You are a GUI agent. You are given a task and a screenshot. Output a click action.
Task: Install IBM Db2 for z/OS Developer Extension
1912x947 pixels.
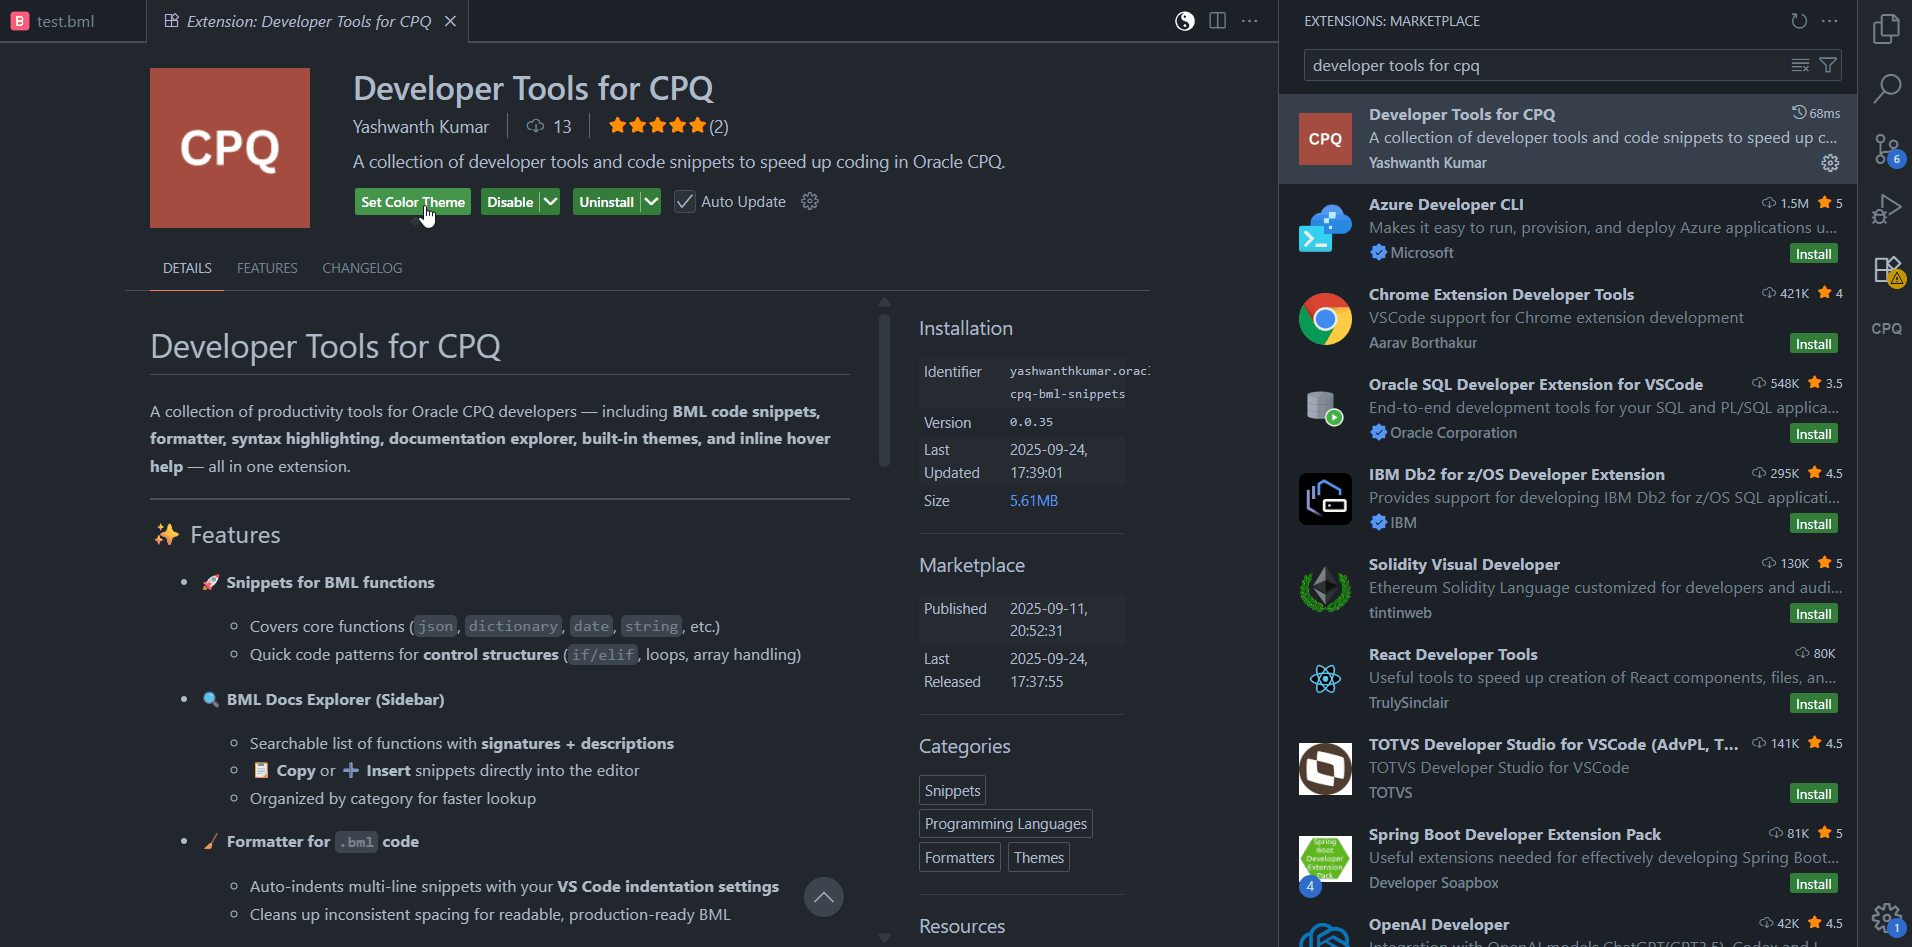pyautogui.click(x=1813, y=524)
